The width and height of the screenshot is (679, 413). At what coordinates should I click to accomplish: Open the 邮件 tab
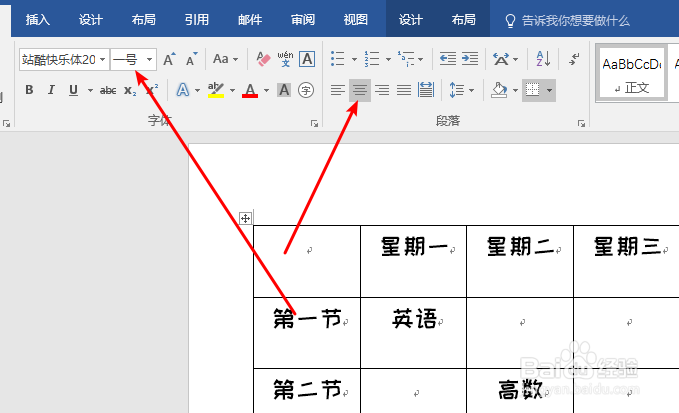[250, 20]
